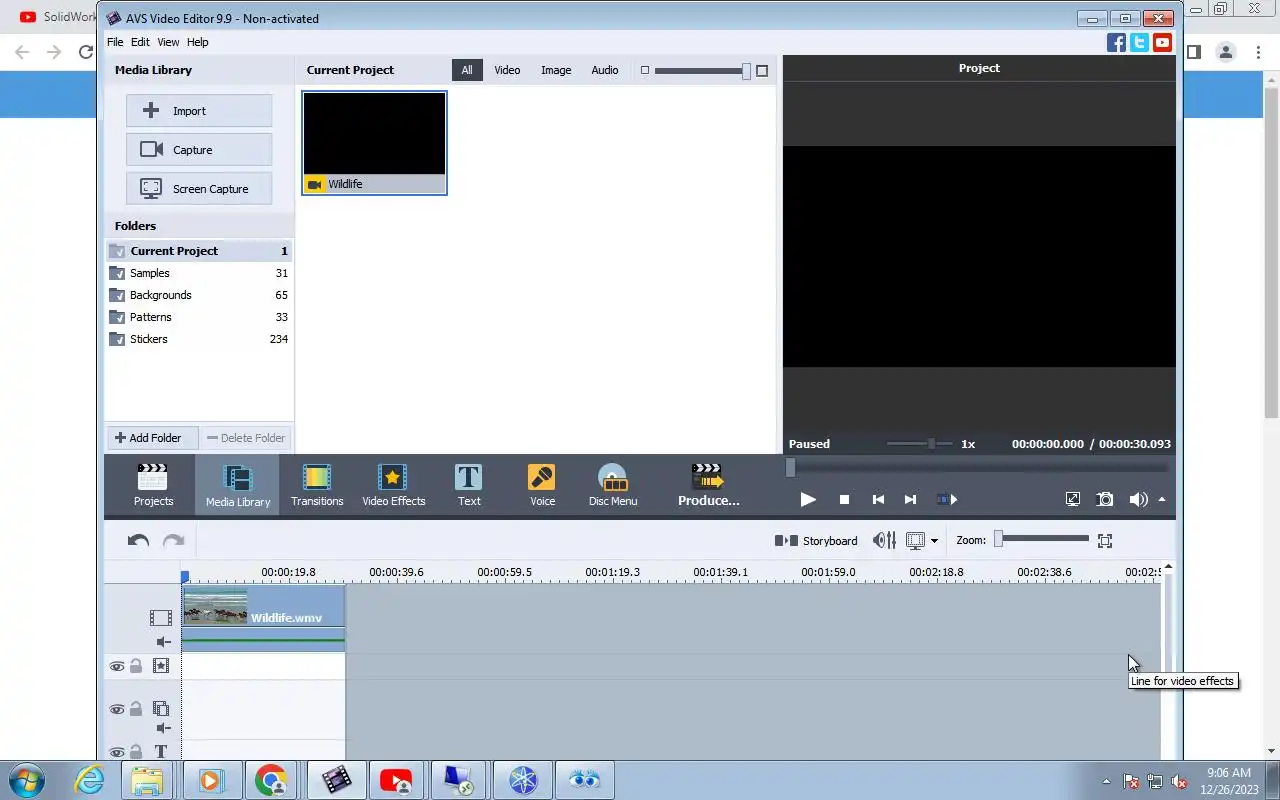The height and width of the screenshot is (800, 1280).
Task: Click the main video track icon
Action: point(161,618)
